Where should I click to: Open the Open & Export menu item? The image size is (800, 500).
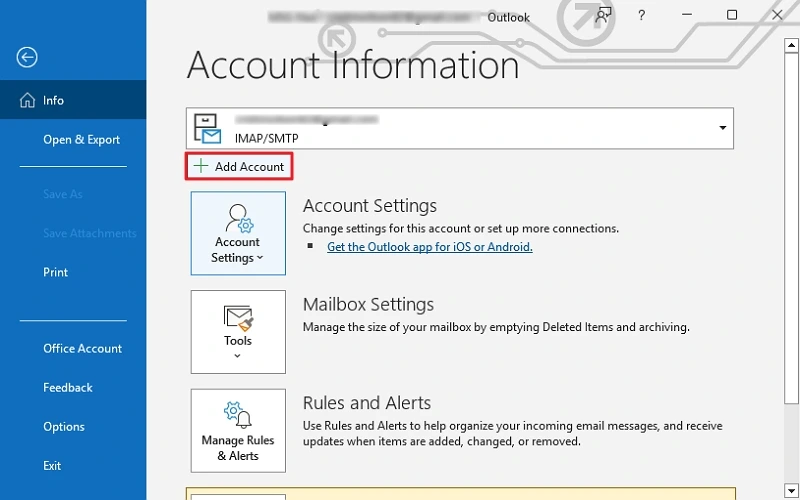tap(81, 140)
